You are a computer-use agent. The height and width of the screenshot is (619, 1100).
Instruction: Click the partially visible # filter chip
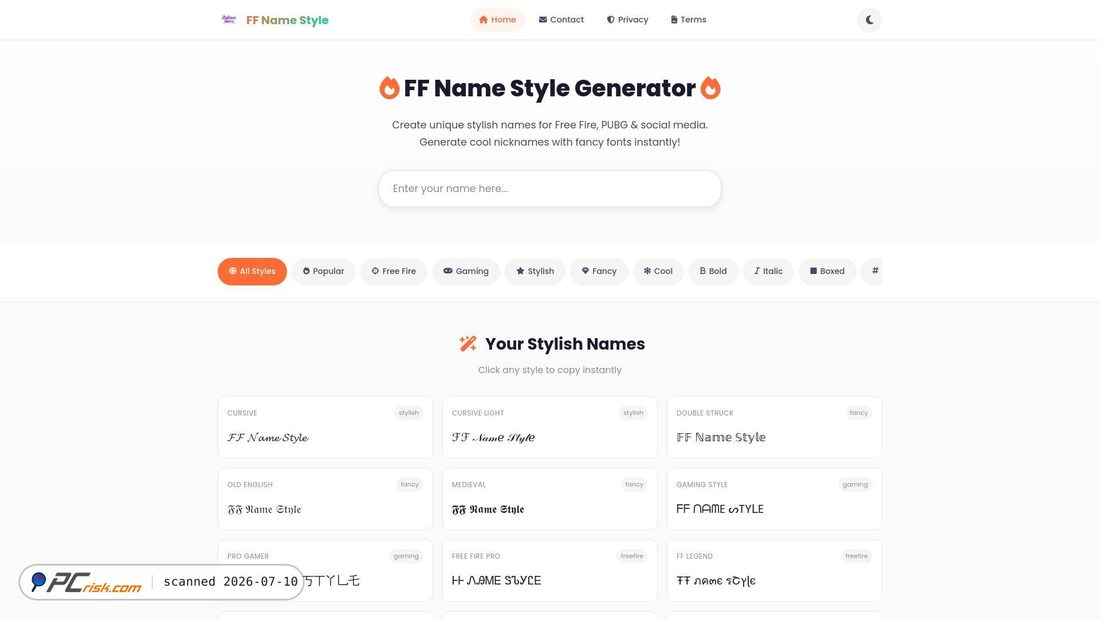click(x=872, y=271)
